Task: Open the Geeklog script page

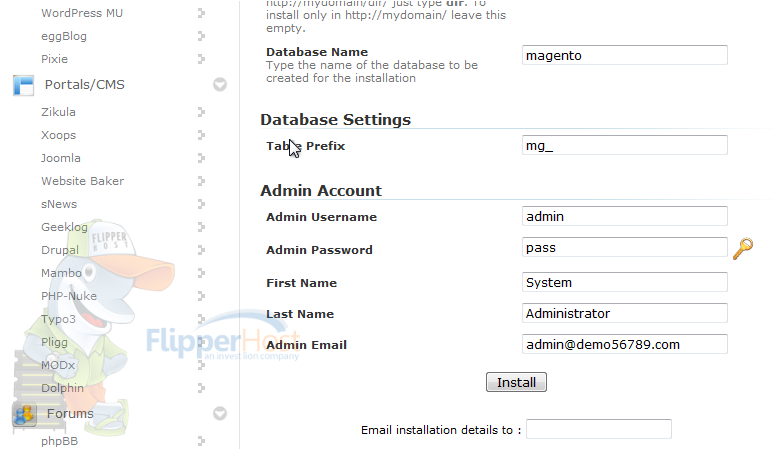Action: [x=64, y=227]
